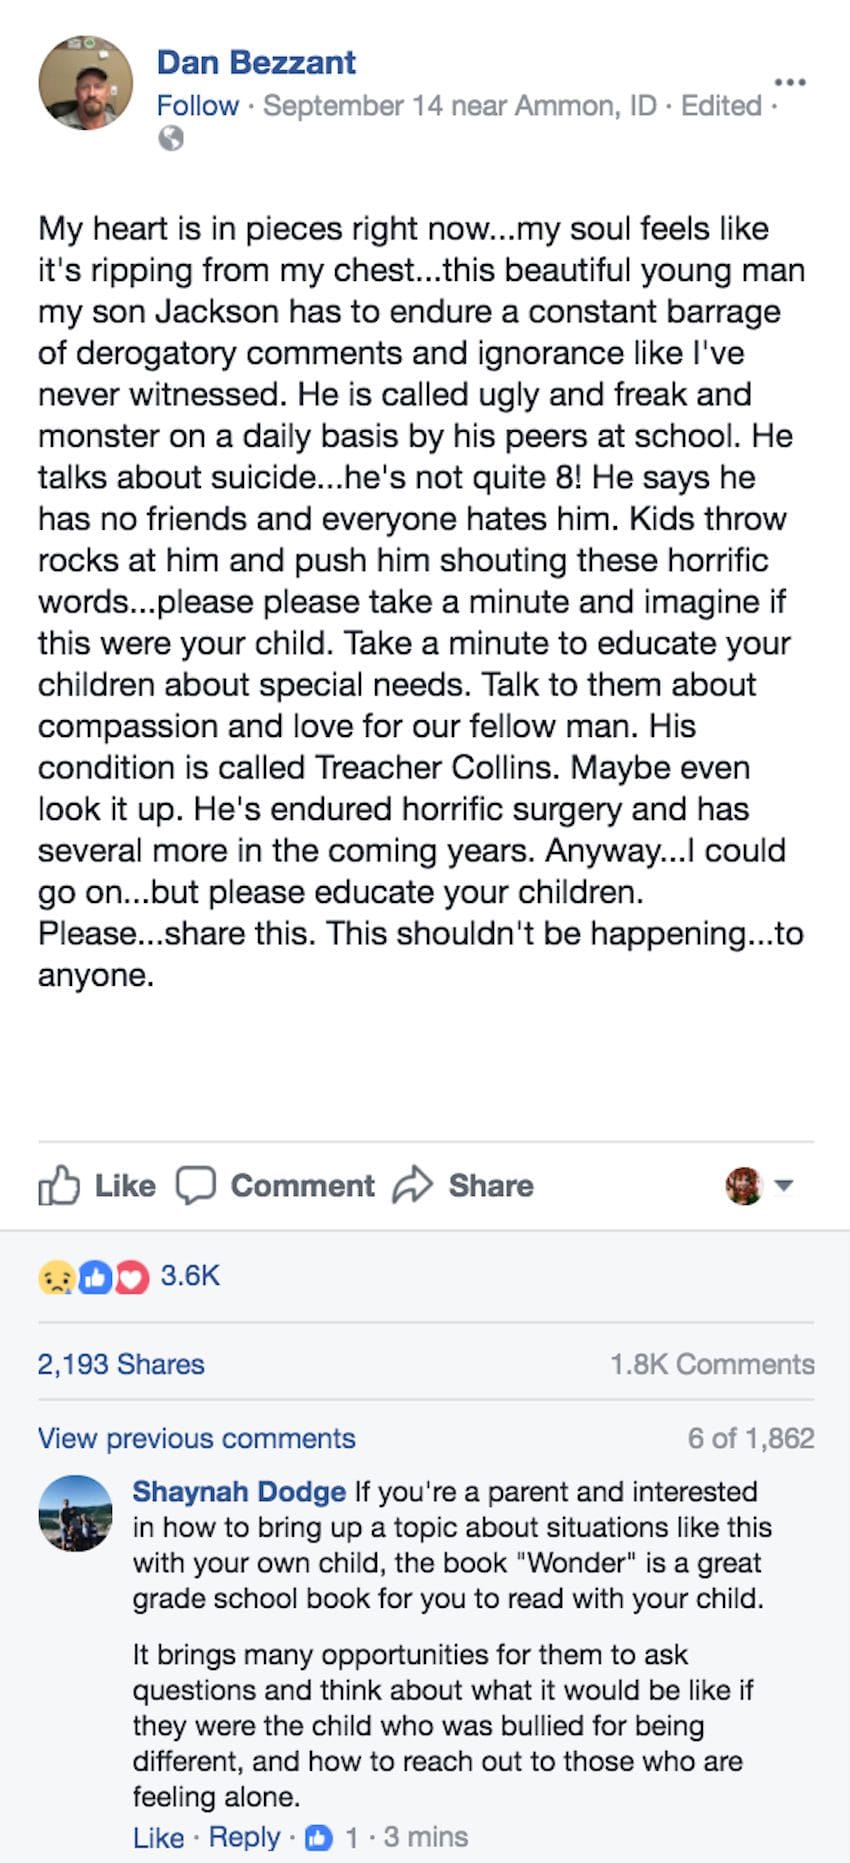The image size is (850, 1863).
Task: Click the Comment speech bubble icon
Action: pos(196,1185)
